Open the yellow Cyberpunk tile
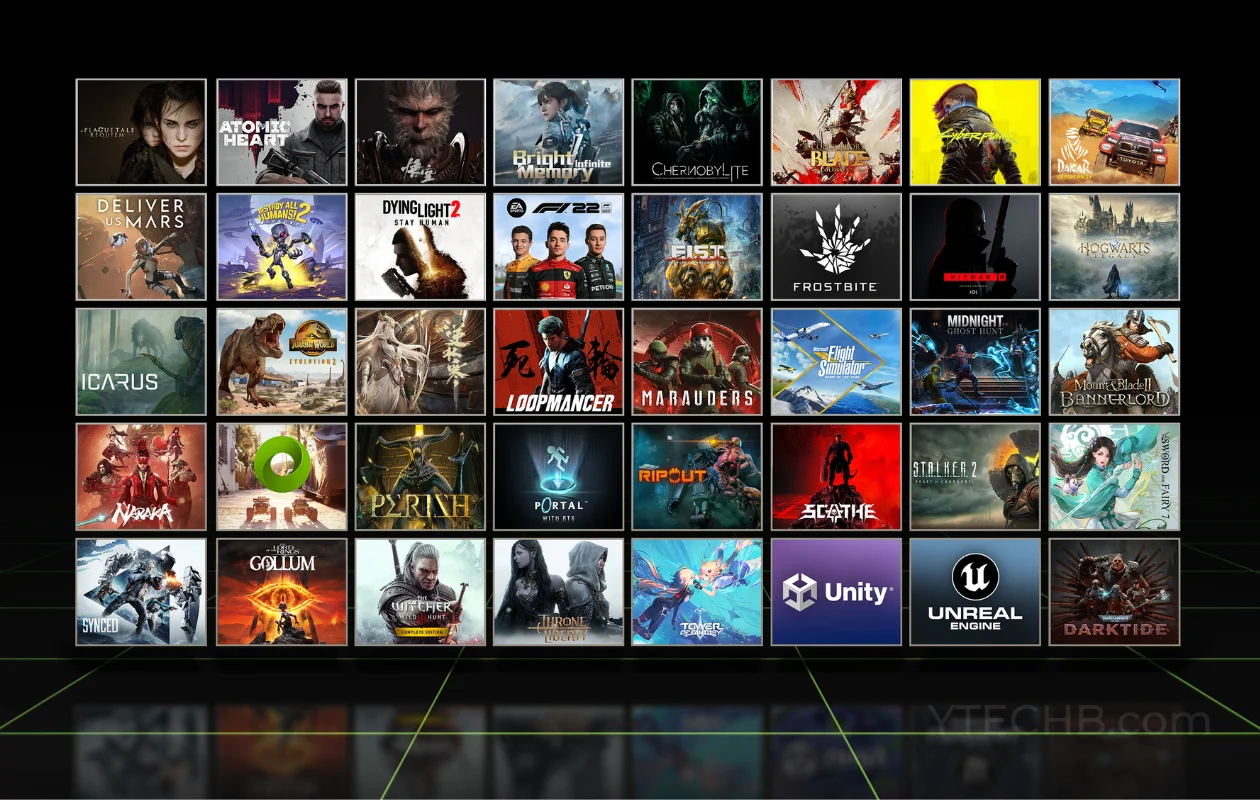 point(975,132)
